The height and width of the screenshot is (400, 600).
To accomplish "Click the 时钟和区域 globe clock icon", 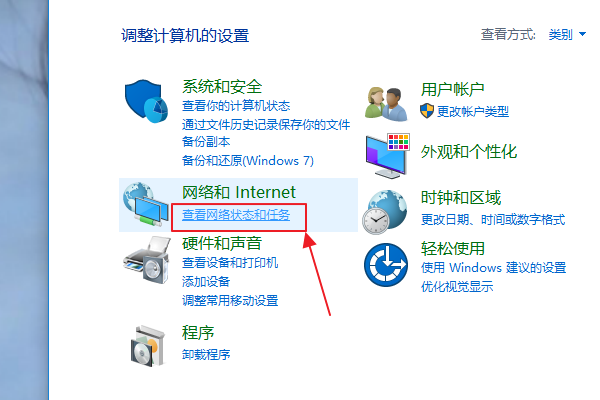I will coord(385,212).
